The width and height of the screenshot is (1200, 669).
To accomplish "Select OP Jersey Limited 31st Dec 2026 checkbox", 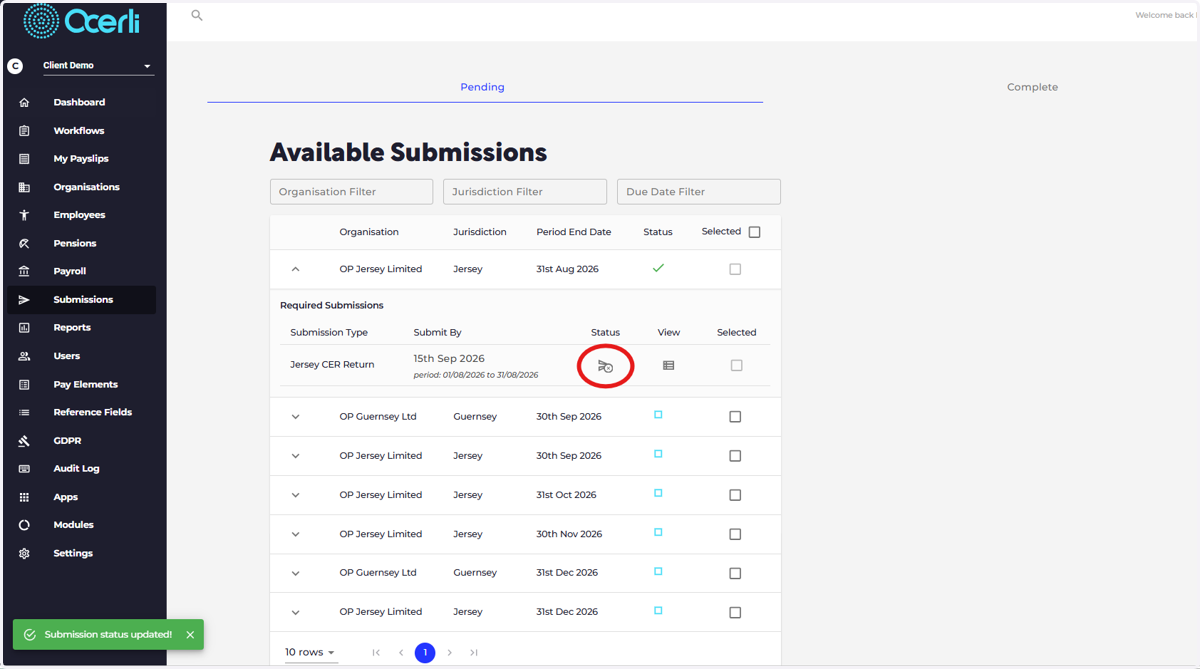I will [x=735, y=613].
